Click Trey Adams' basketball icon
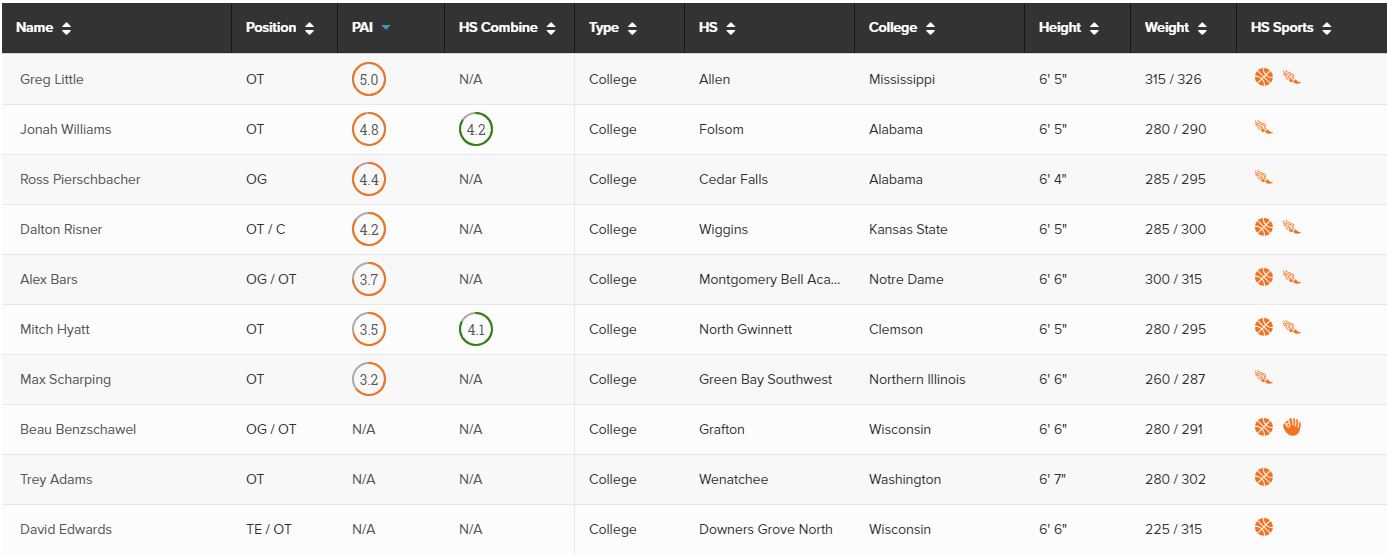 1264,477
